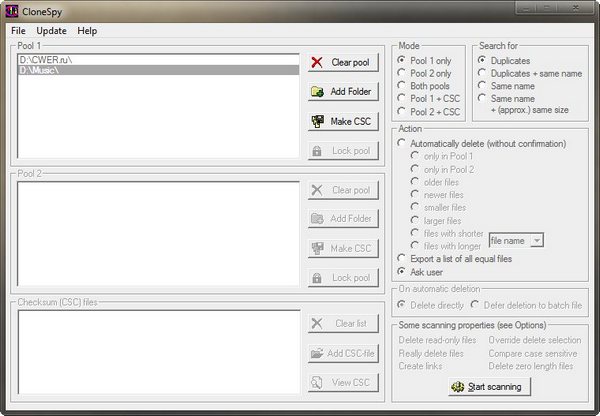Click the Clear list button

343,323
